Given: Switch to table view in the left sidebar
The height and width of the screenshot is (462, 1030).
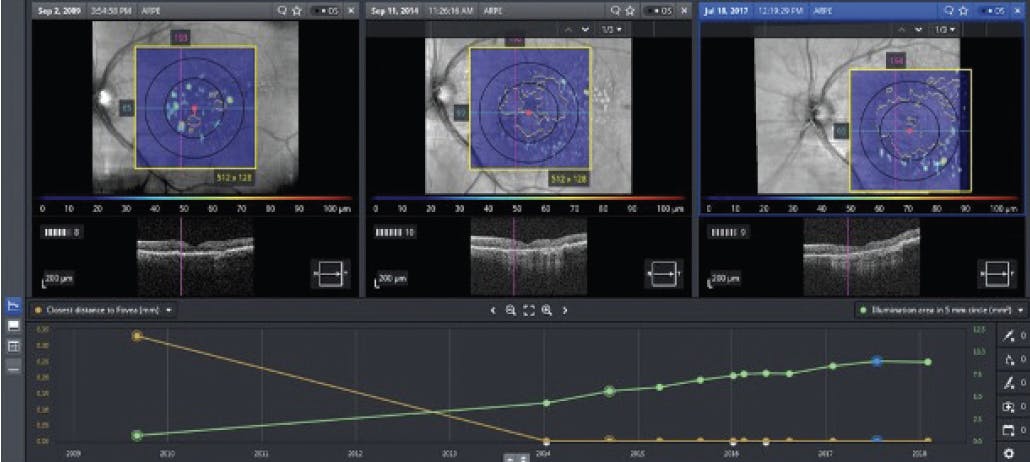Looking at the screenshot, I should click(x=14, y=345).
